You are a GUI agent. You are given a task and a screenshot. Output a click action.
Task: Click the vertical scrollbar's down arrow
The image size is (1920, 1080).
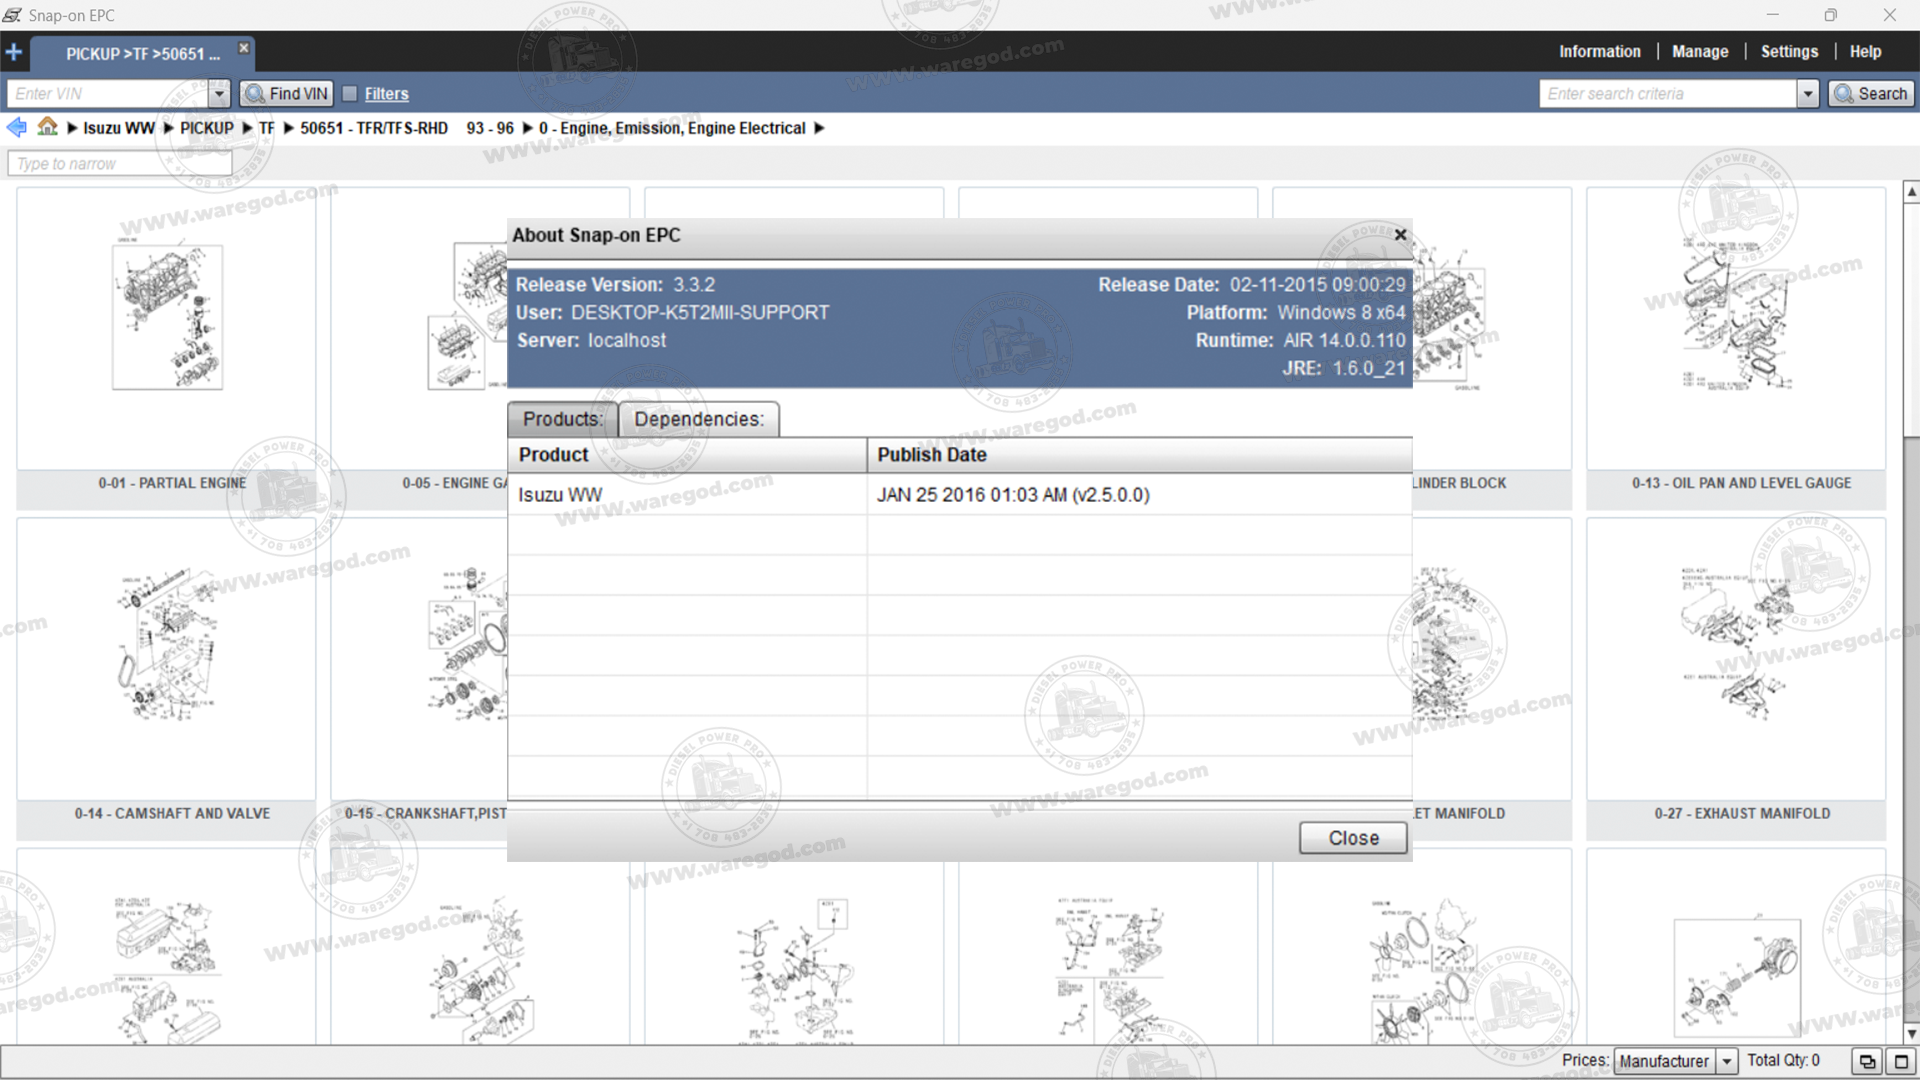[1911, 1034]
